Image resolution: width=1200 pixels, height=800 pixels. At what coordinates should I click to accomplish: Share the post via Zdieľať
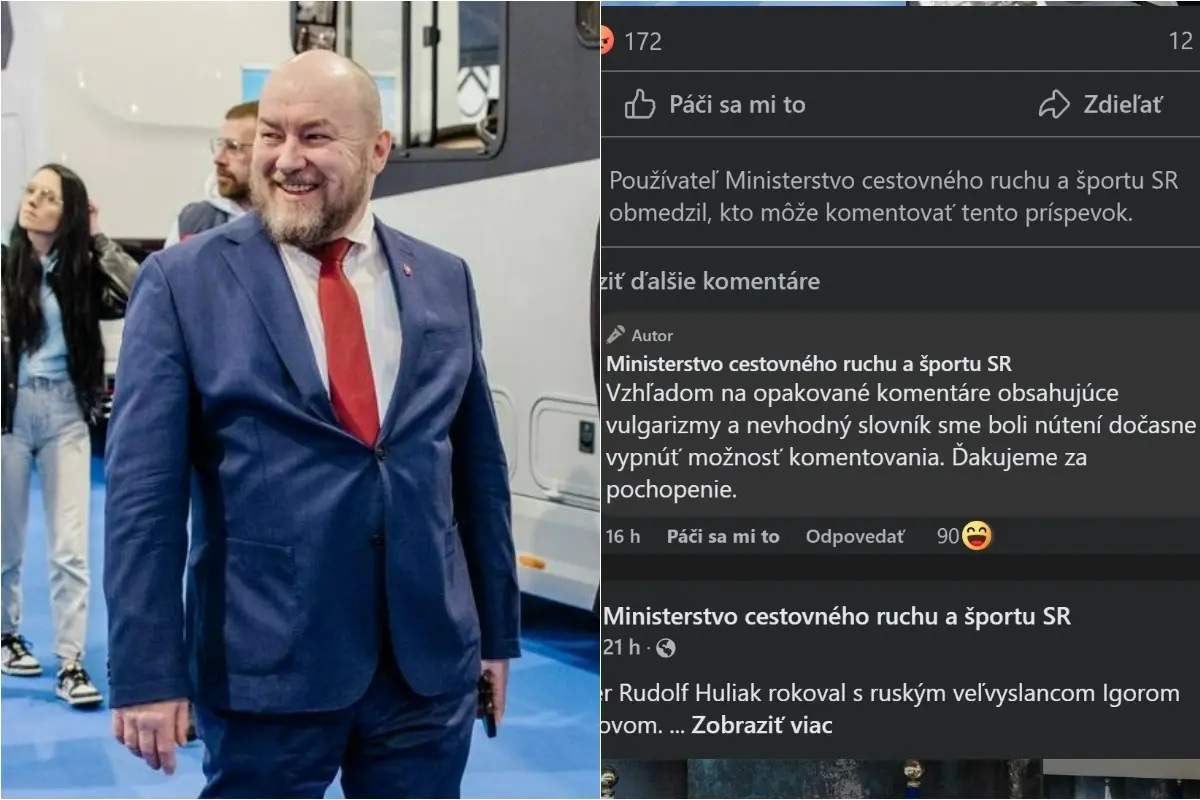coord(1101,104)
